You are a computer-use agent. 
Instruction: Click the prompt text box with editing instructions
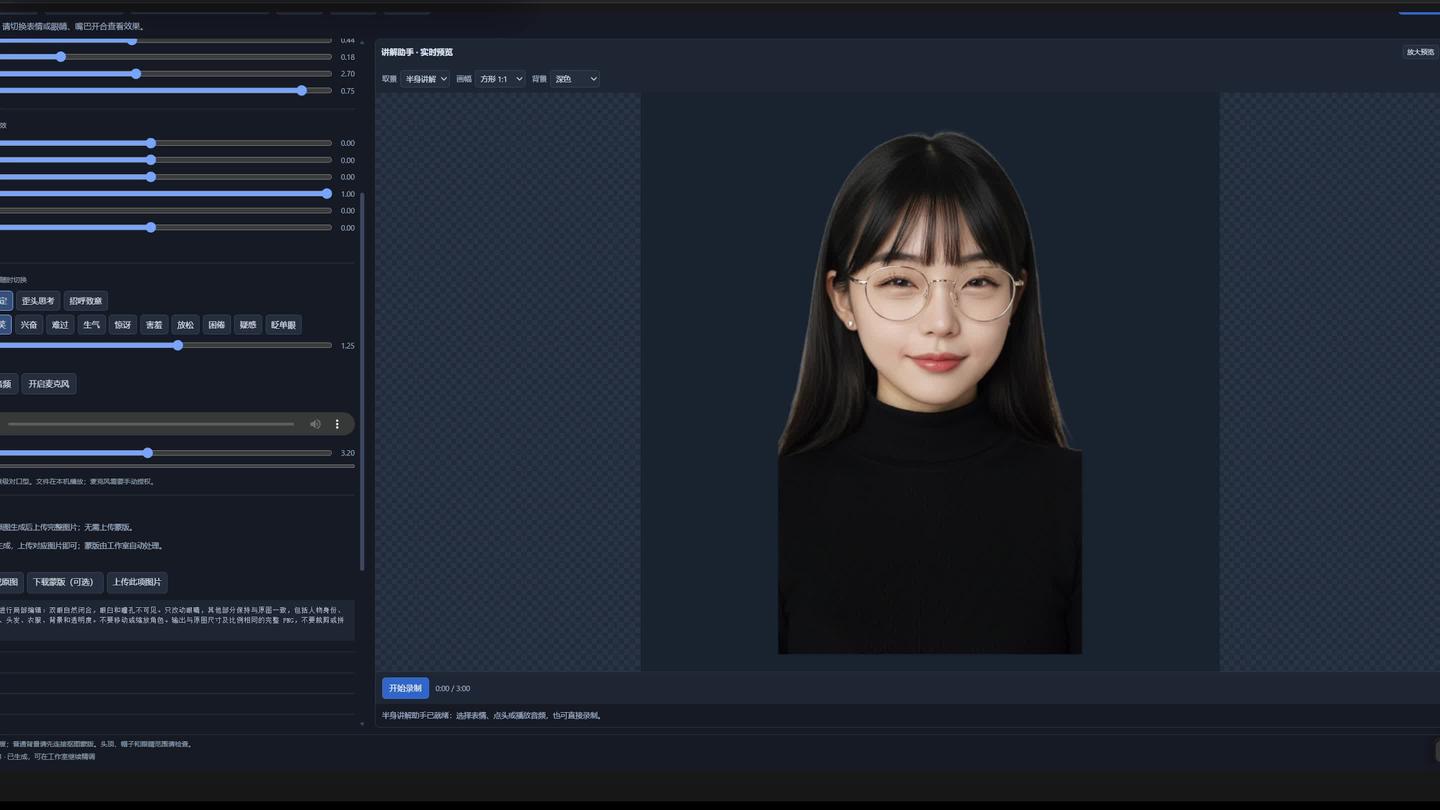tap(177, 621)
